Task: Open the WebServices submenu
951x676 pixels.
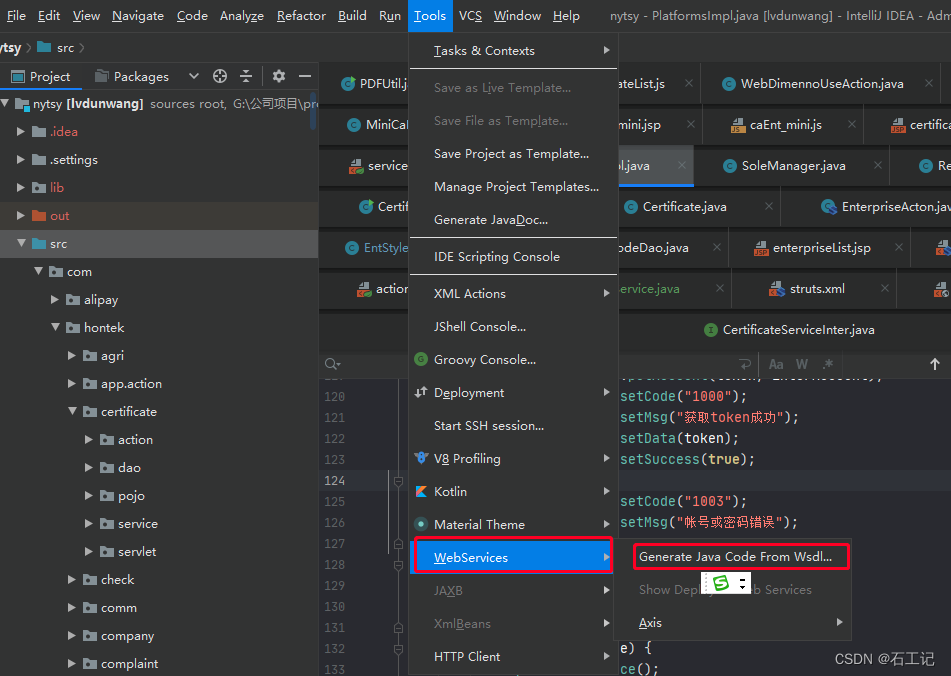Action: pyautogui.click(x=512, y=557)
